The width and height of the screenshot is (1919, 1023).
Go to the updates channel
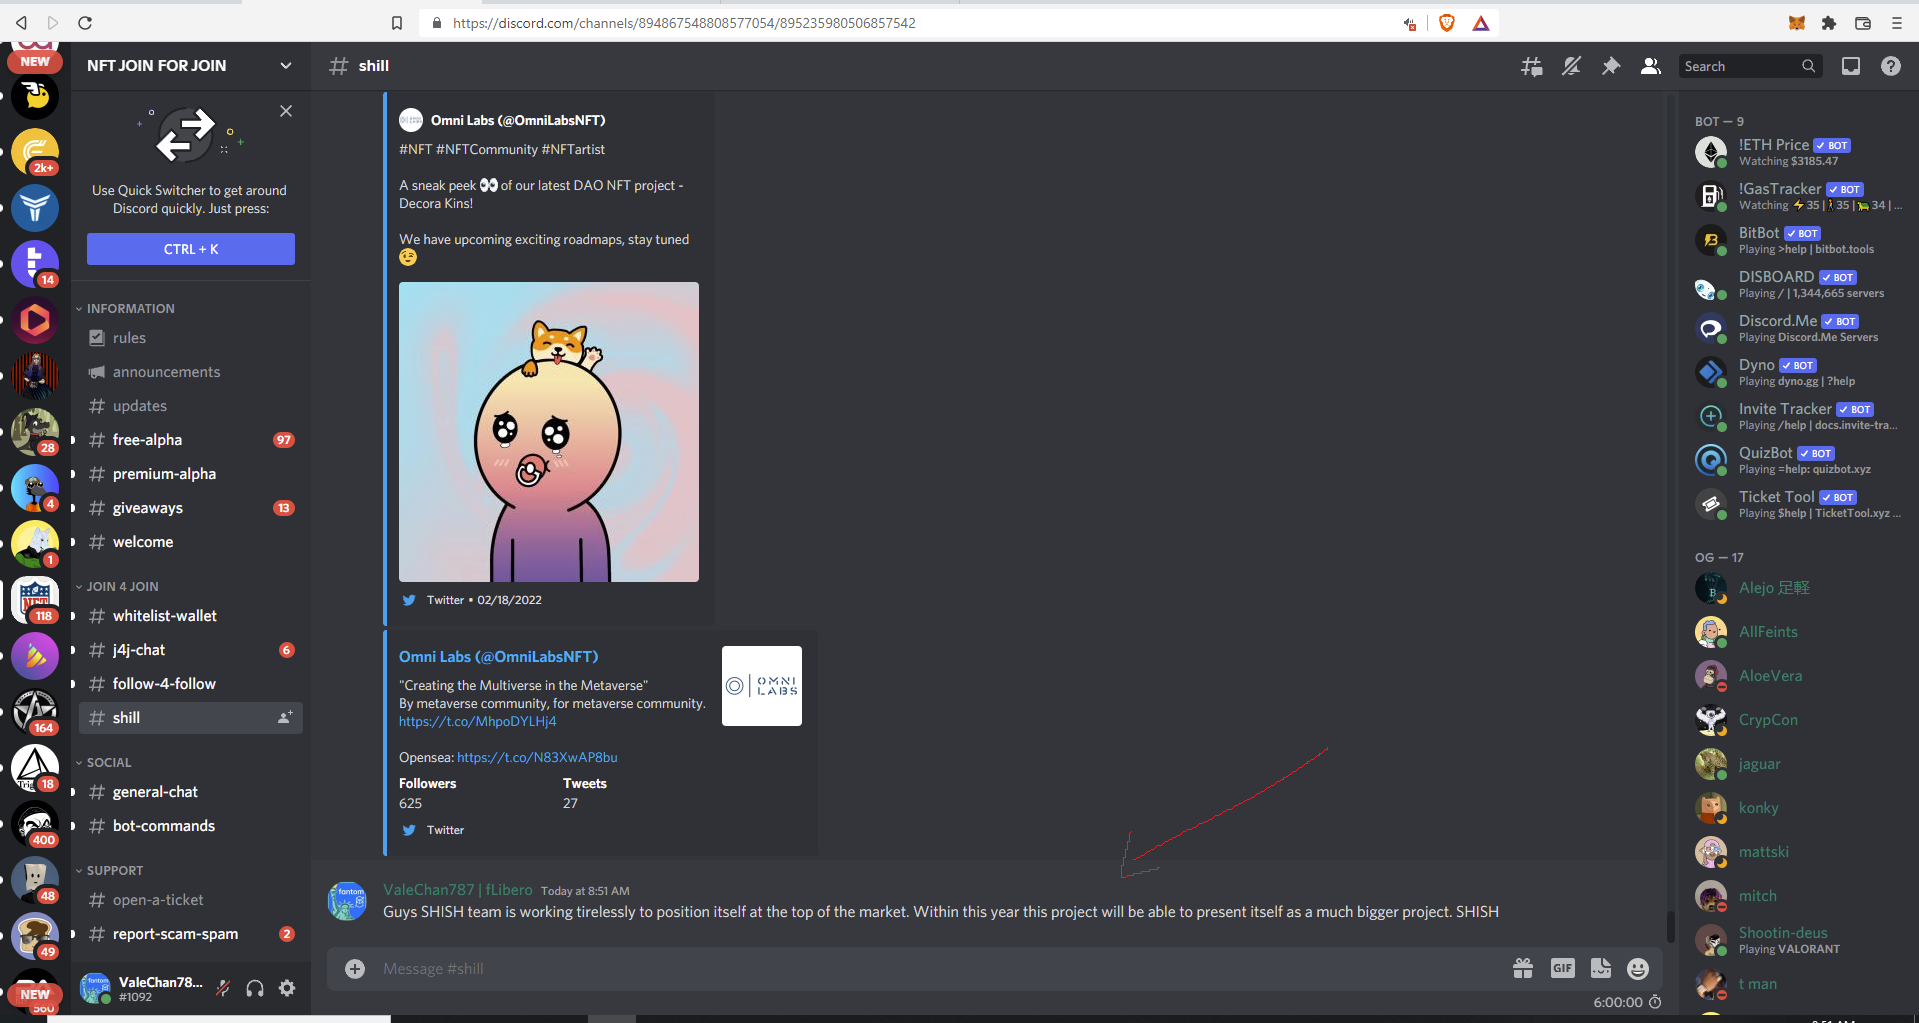(191, 406)
